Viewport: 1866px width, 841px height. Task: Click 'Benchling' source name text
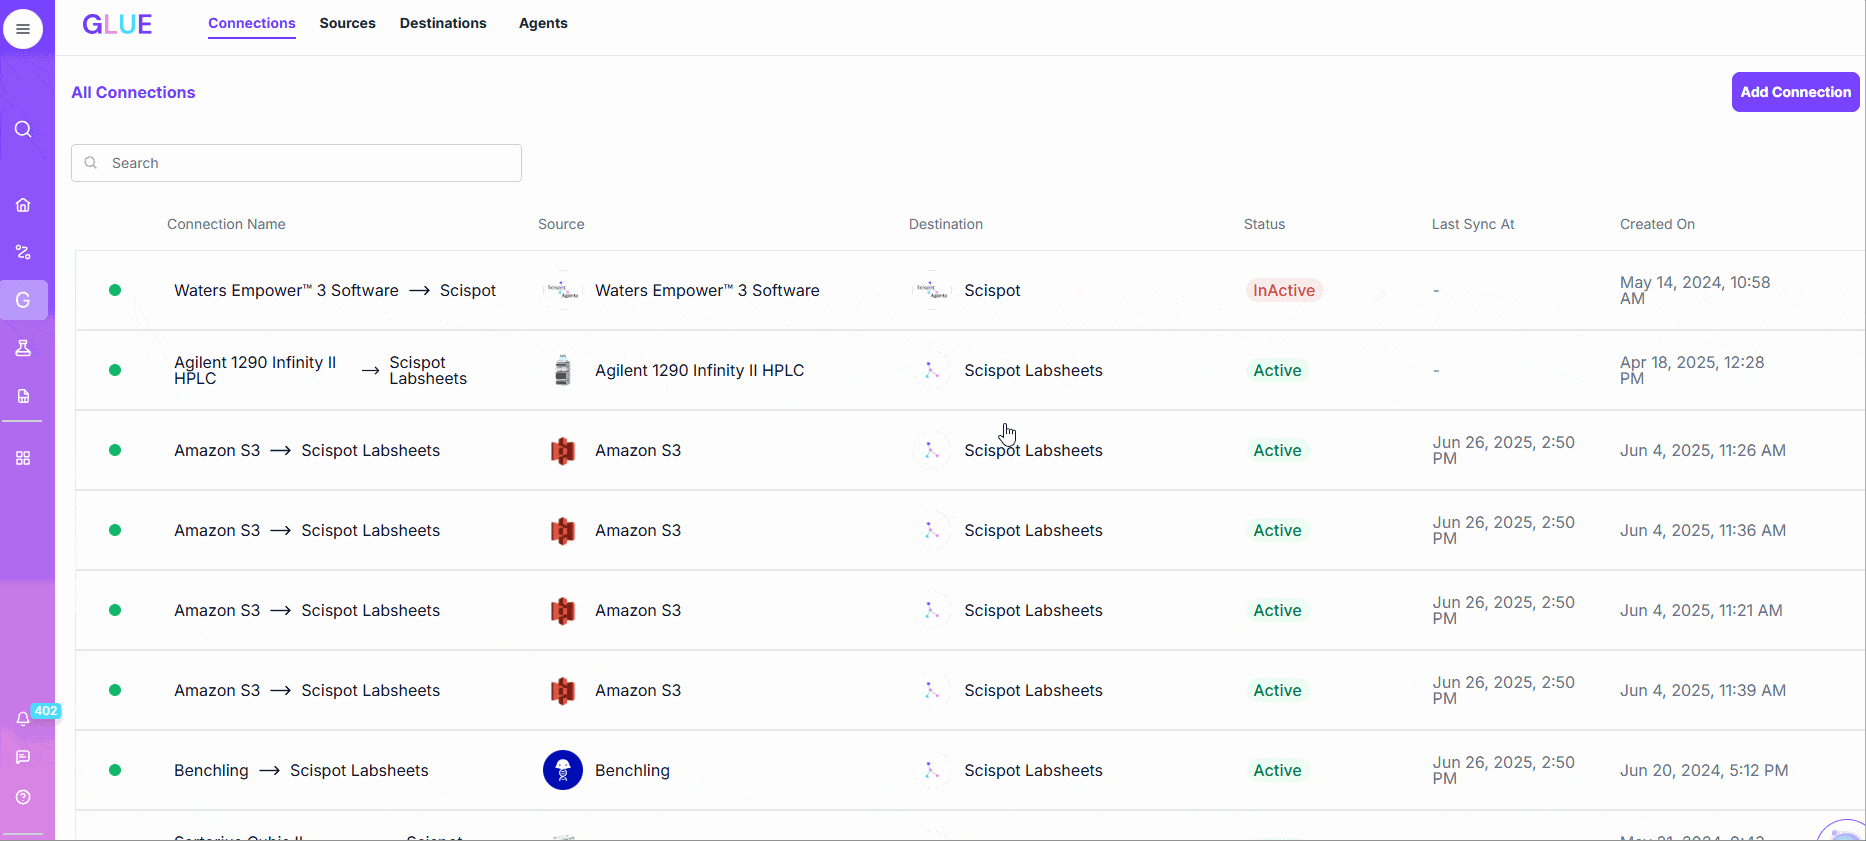[632, 770]
